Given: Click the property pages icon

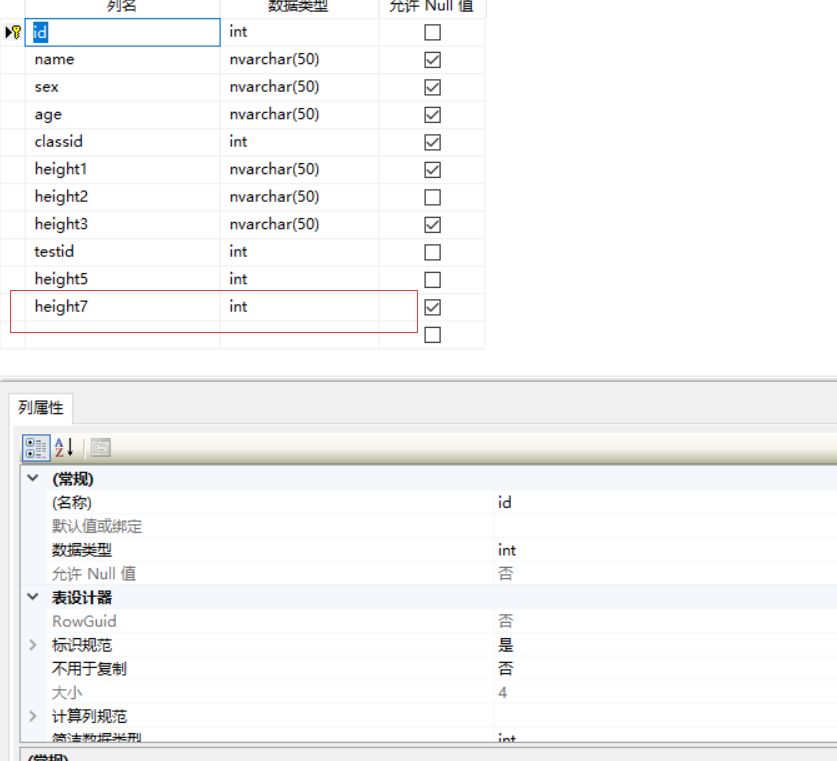Looking at the screenshot, I should click(100, 447).
